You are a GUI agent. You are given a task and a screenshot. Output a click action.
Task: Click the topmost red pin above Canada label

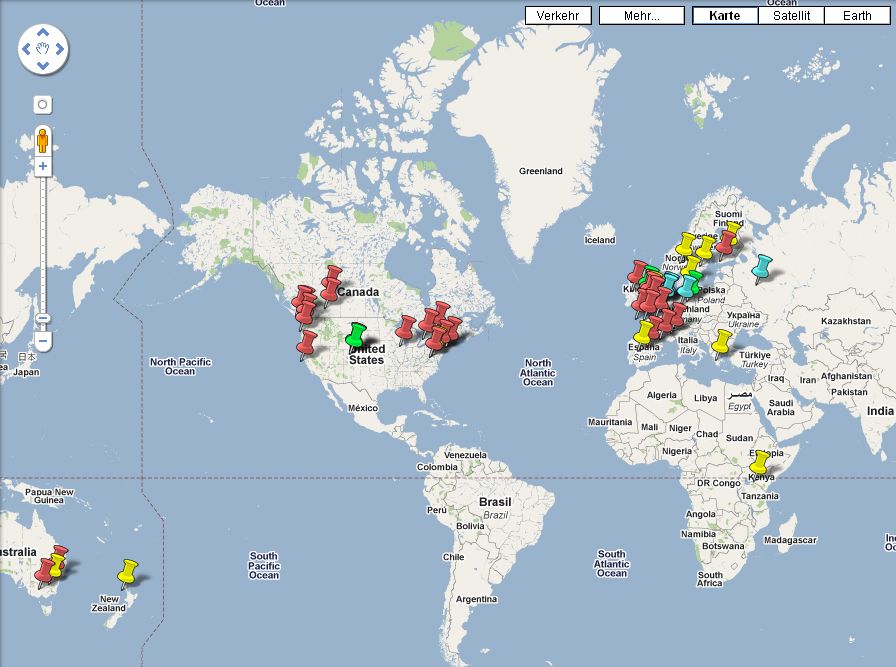point(333,276)
